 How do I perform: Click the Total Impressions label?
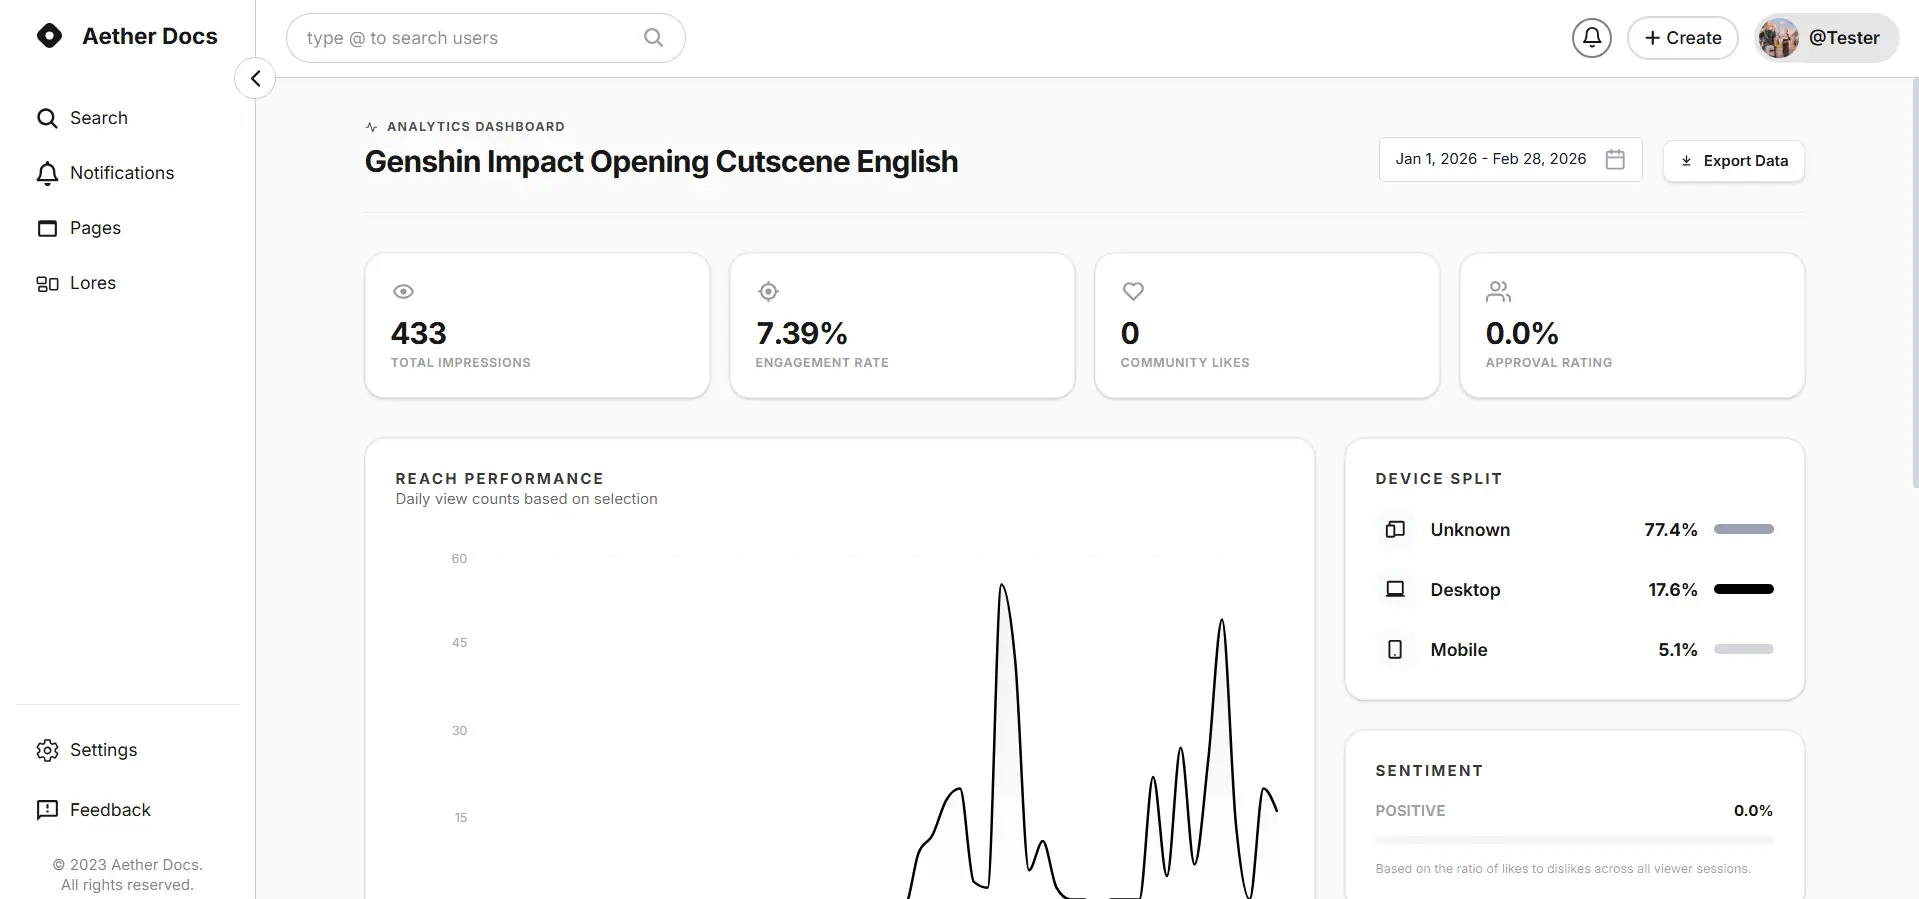click(x=460, y=363)
